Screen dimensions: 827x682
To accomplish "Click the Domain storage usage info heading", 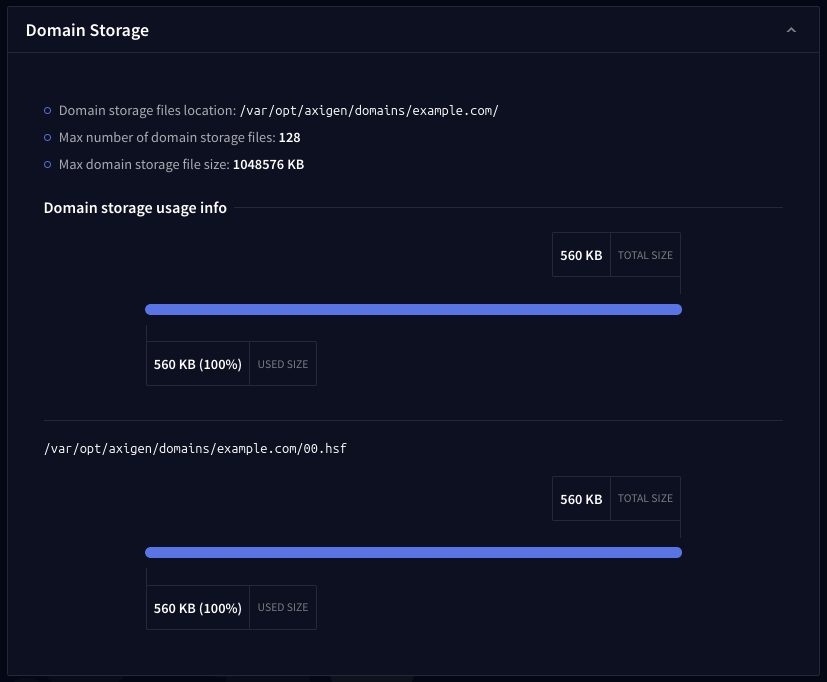I will [x=135, y=208].
